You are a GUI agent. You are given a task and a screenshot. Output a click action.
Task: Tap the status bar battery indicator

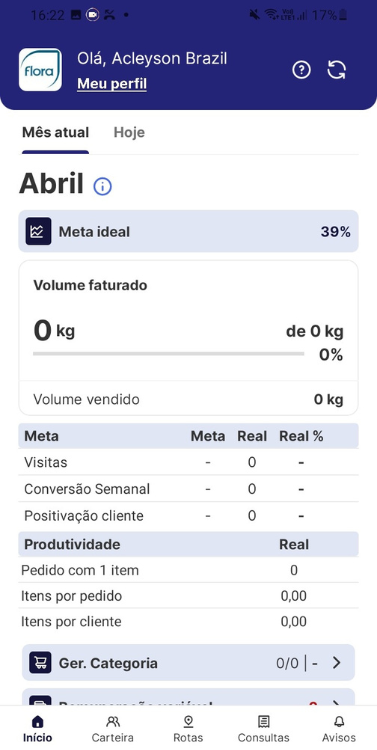pos(343,15)
